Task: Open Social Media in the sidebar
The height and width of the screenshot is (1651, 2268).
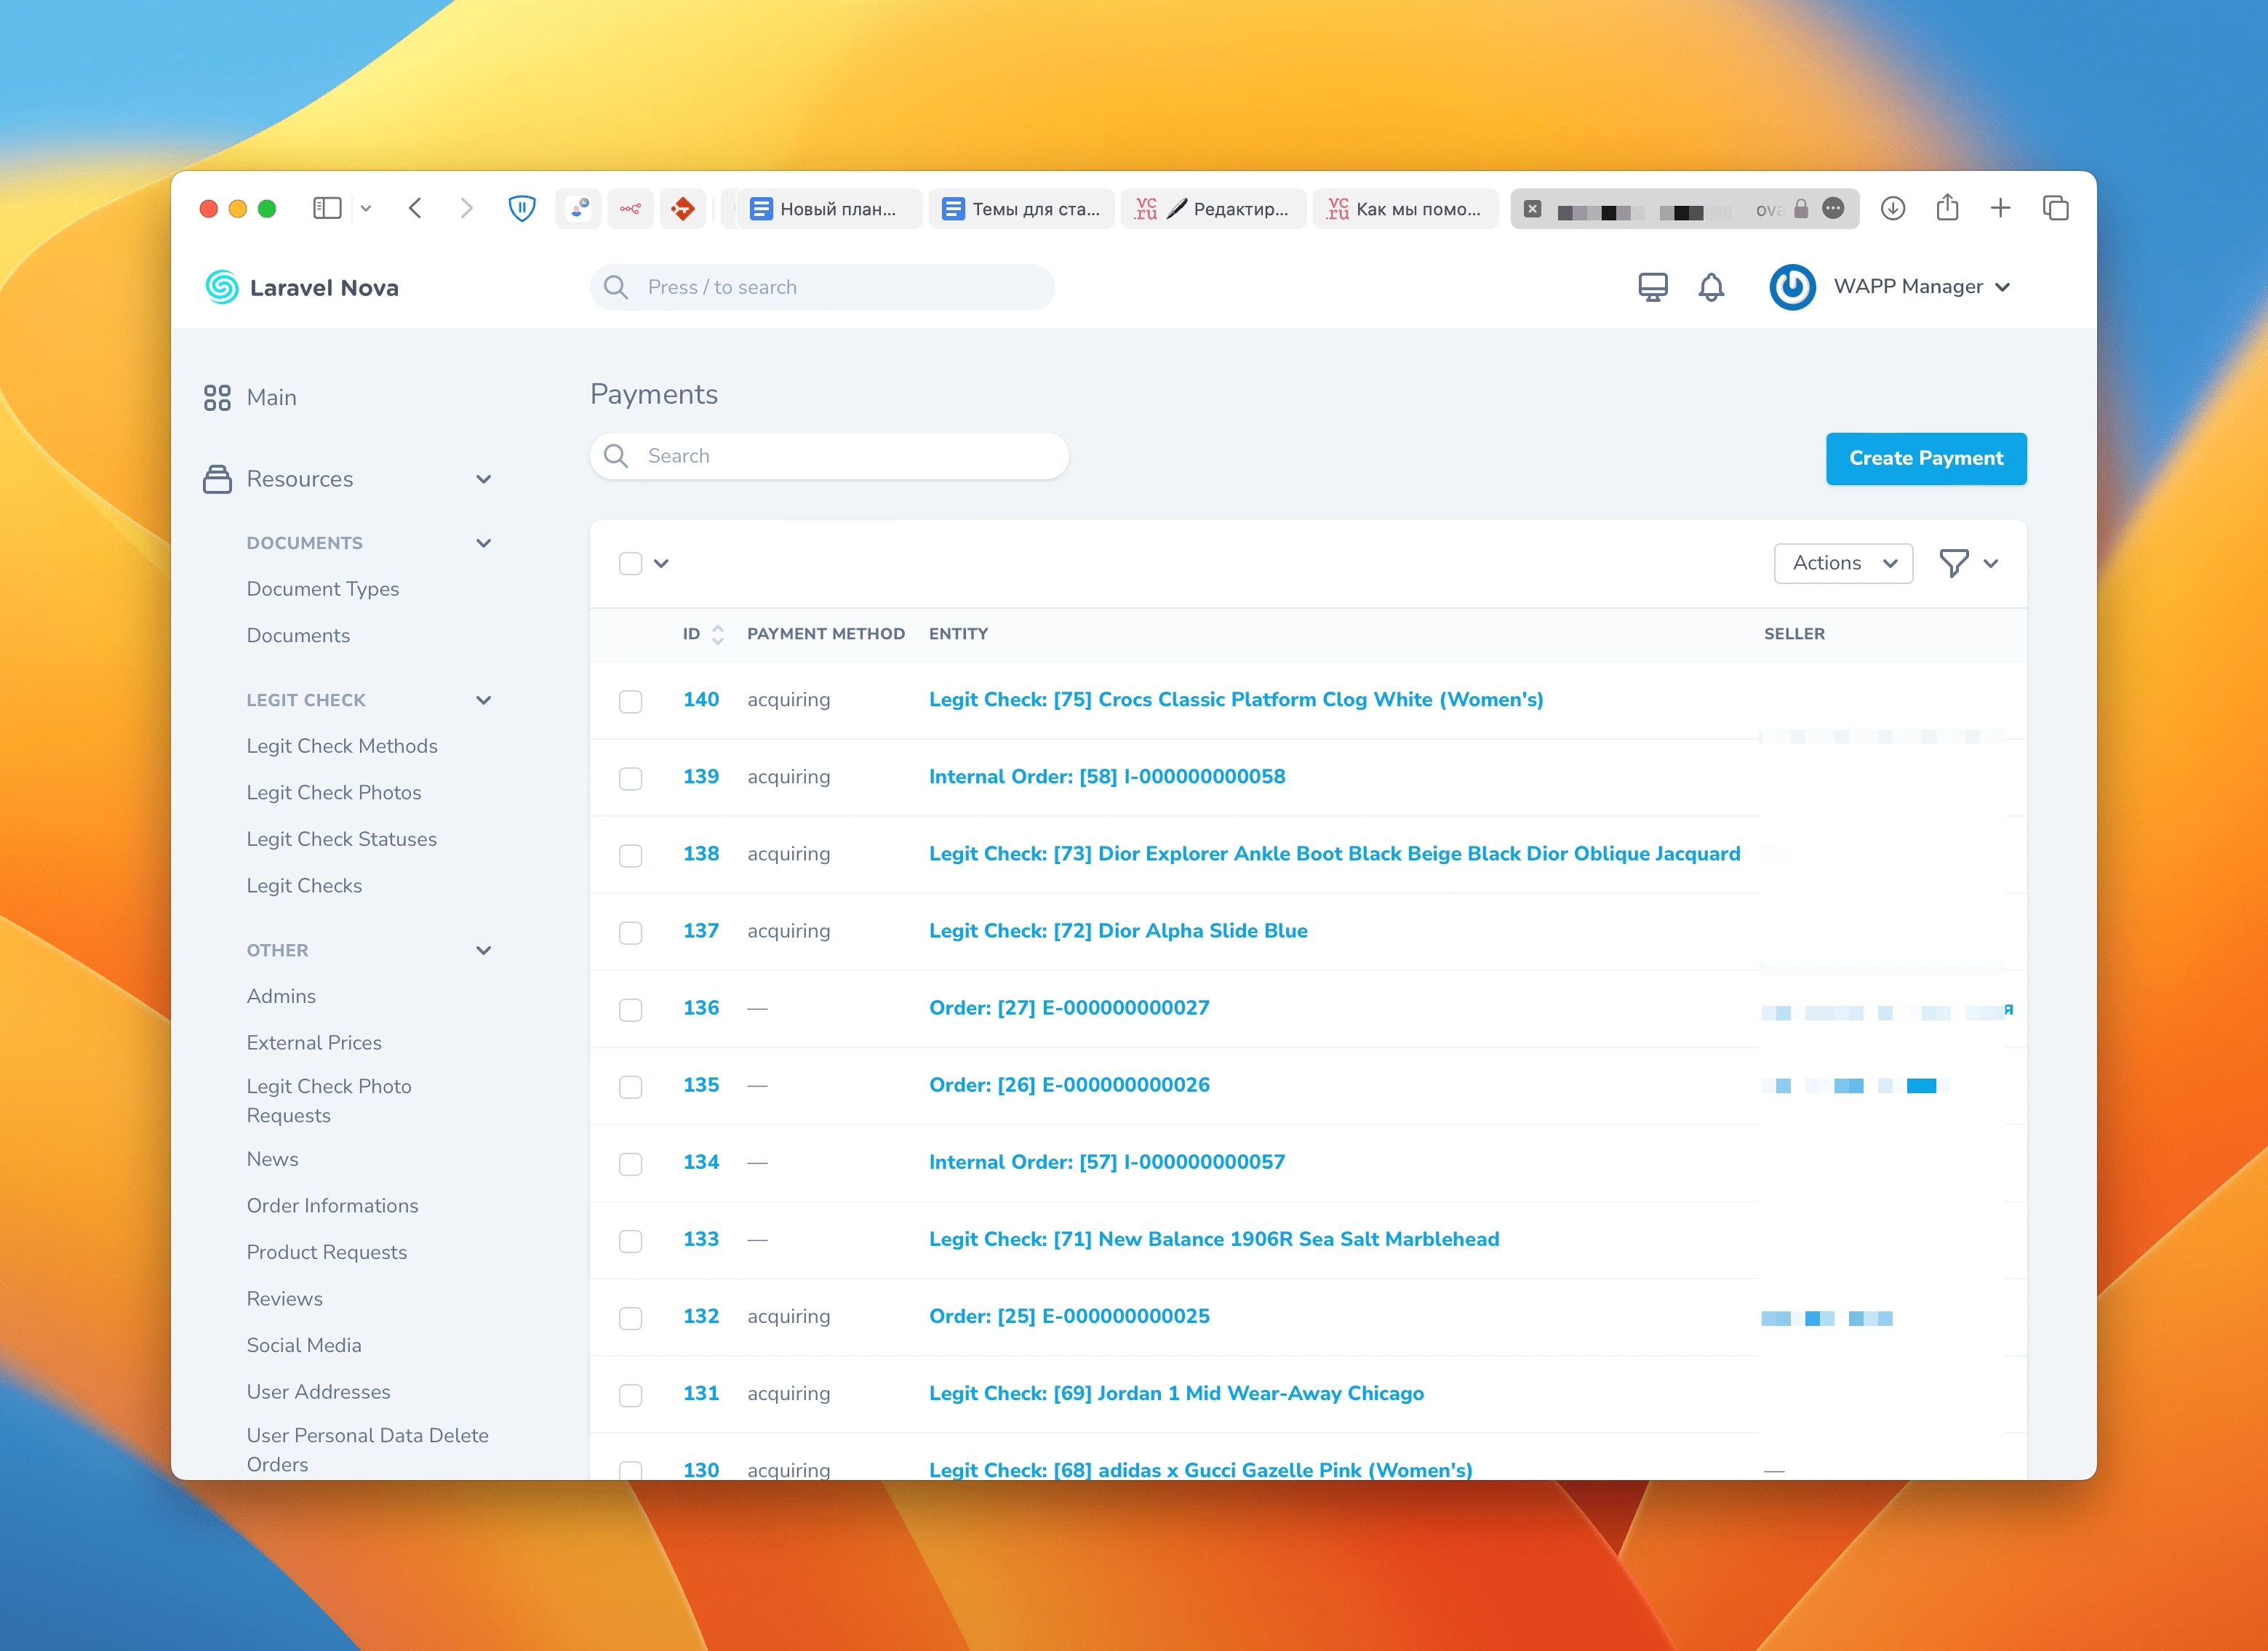Action: pos(304,1345)
